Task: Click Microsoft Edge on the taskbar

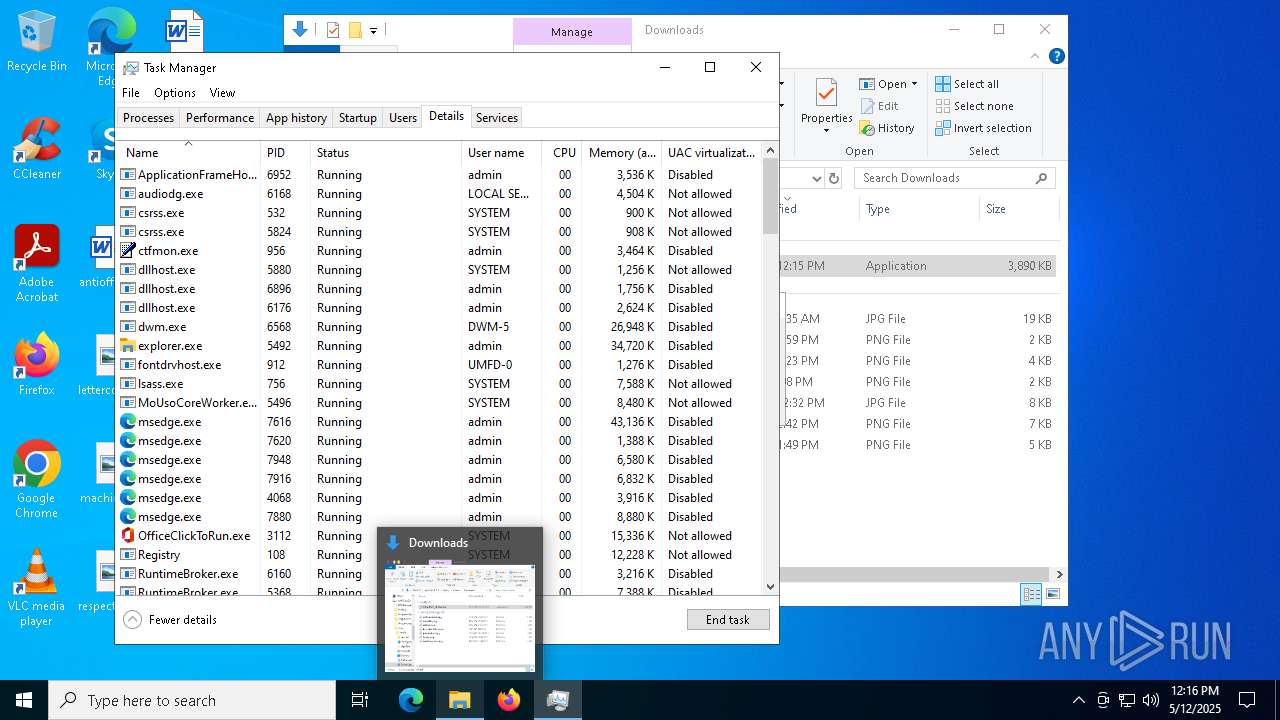Action: tap(411, 700)
